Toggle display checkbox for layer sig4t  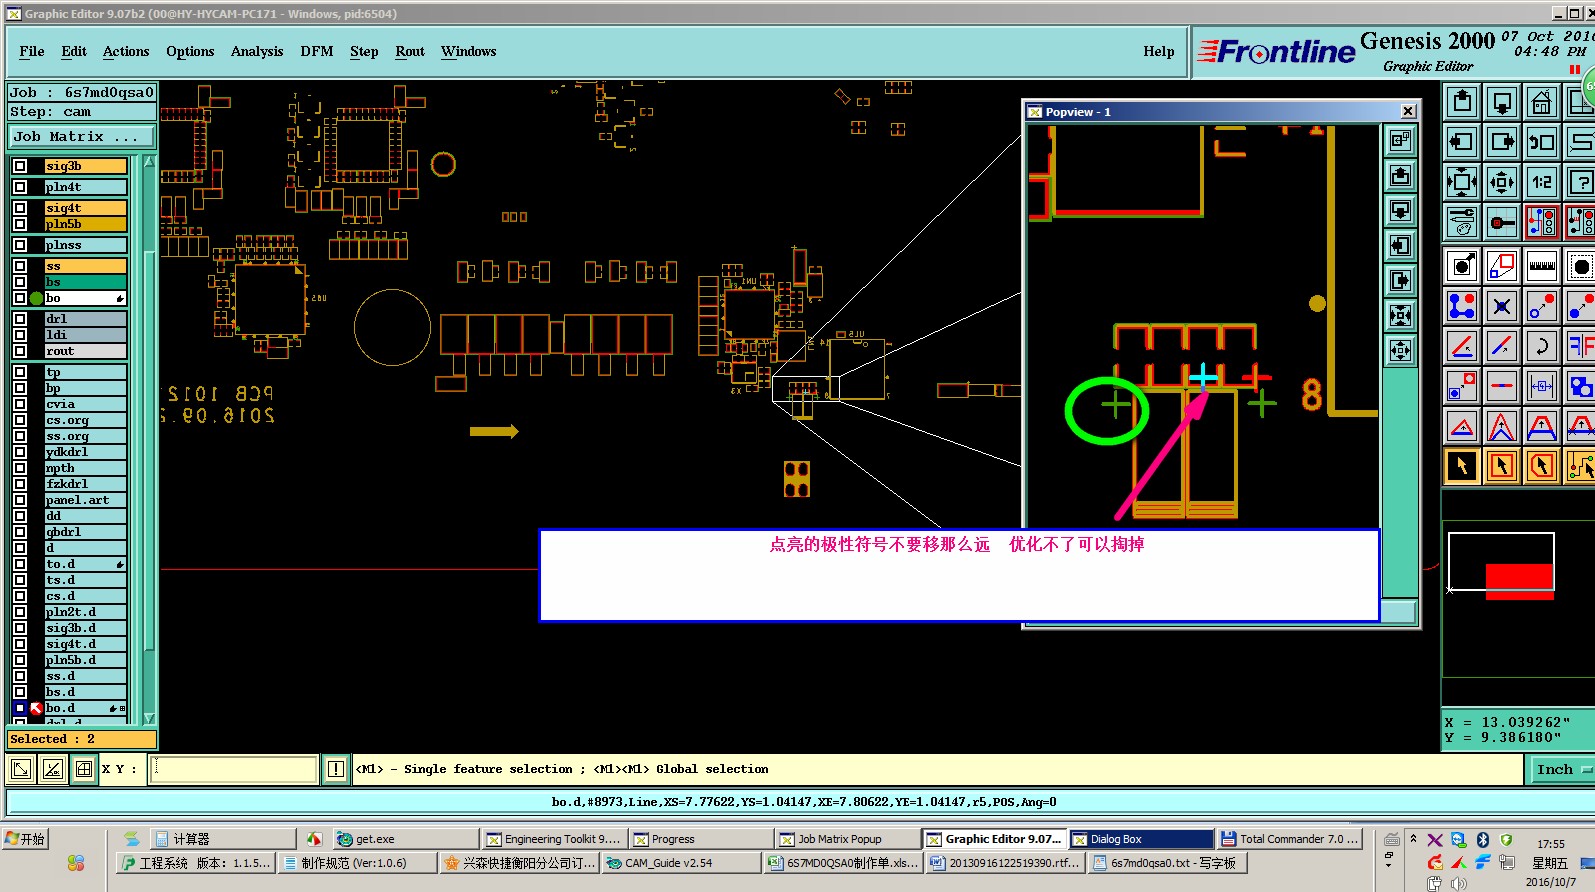click(20, 208)
